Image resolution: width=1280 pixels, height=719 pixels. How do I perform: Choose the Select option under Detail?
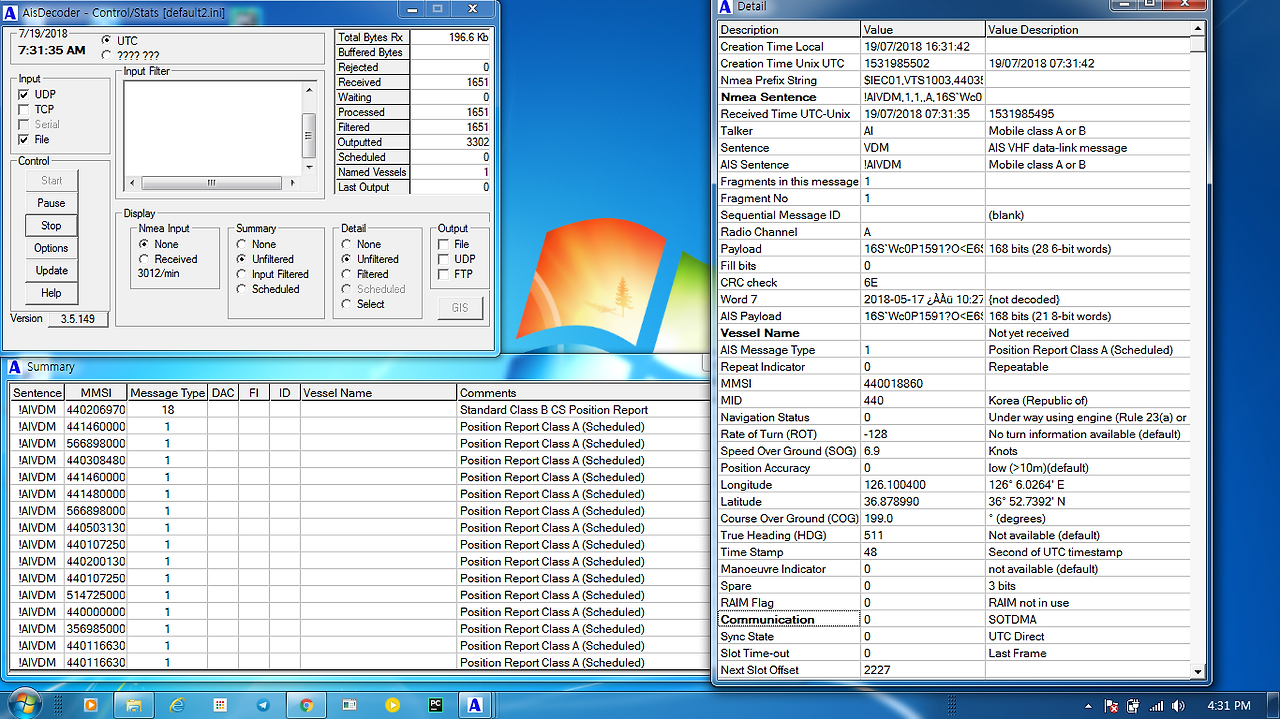click(347, 304)
